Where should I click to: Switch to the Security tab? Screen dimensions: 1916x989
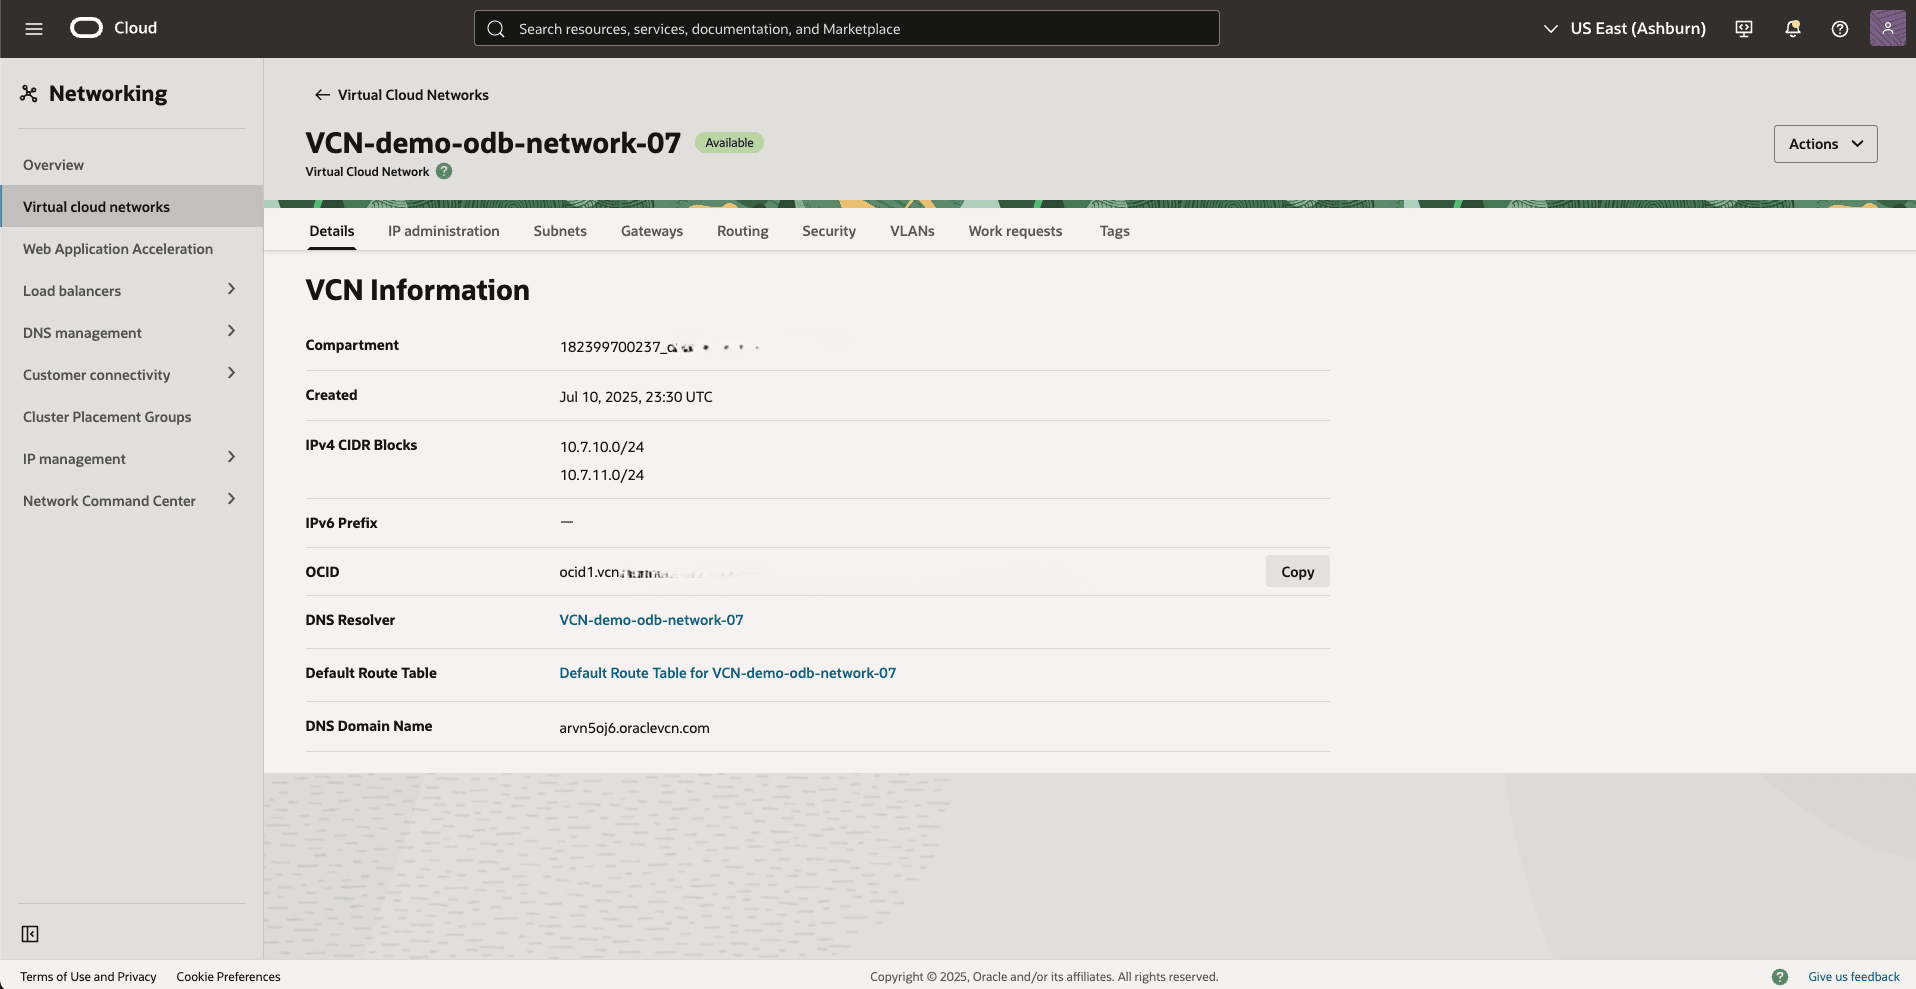tap(828, 231)
